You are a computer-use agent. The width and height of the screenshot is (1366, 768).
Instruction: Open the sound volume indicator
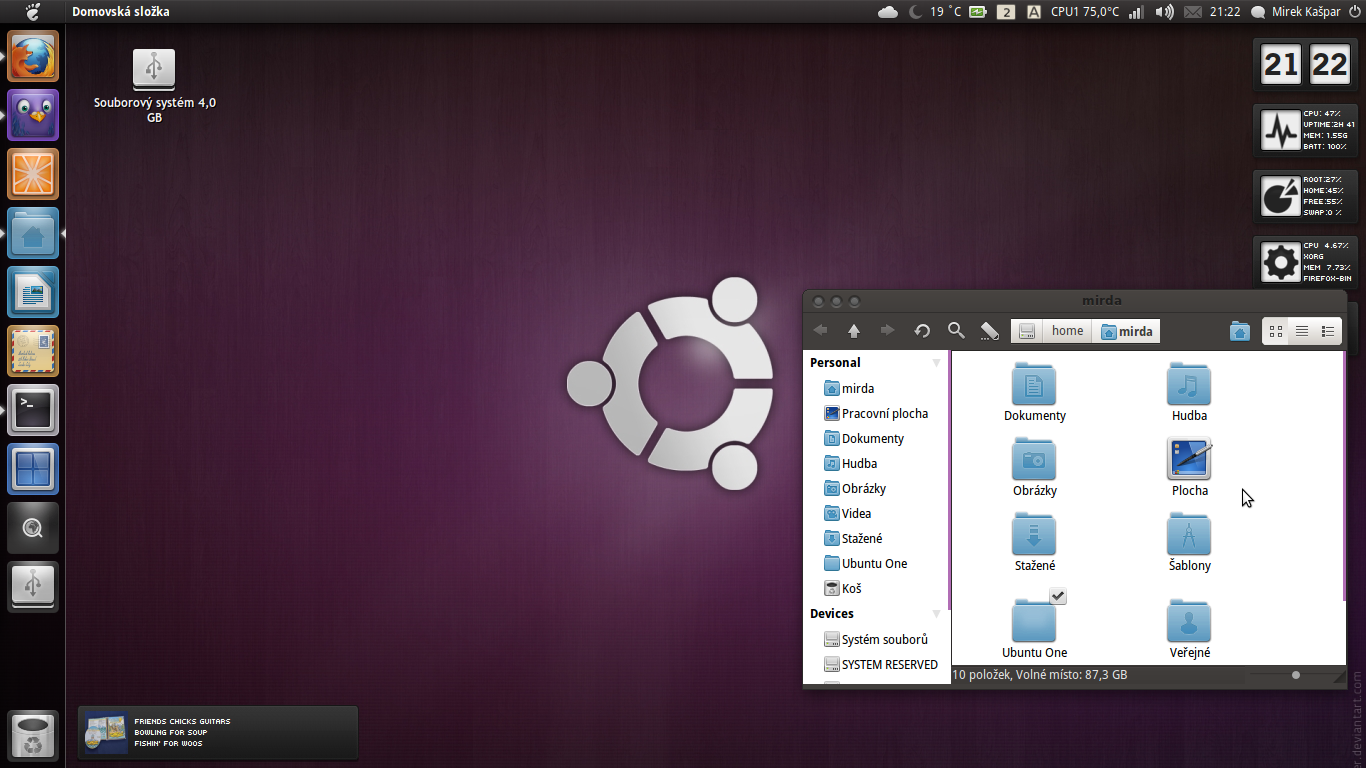pyautogui.click(x=1164, y=12)
